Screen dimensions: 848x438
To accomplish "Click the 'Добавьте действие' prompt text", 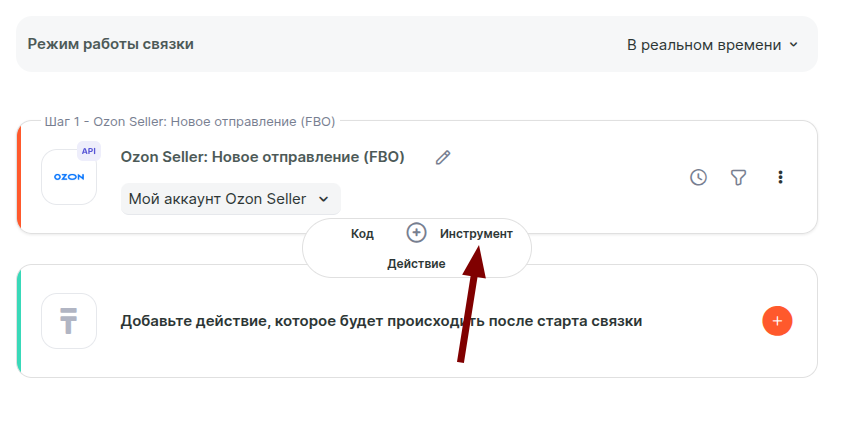I will [x=381, y=321].
